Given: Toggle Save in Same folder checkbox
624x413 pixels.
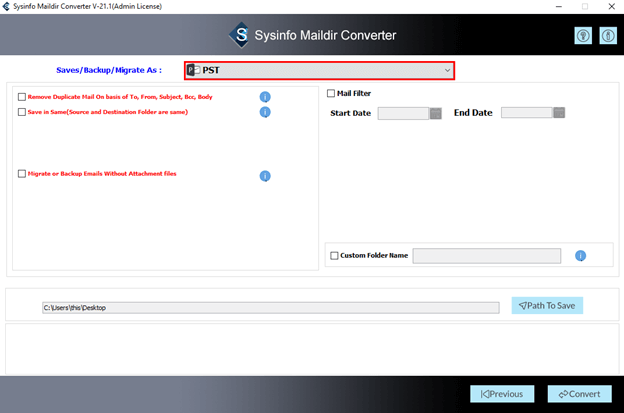Looking at the screenshot, I should coord(22,112).
